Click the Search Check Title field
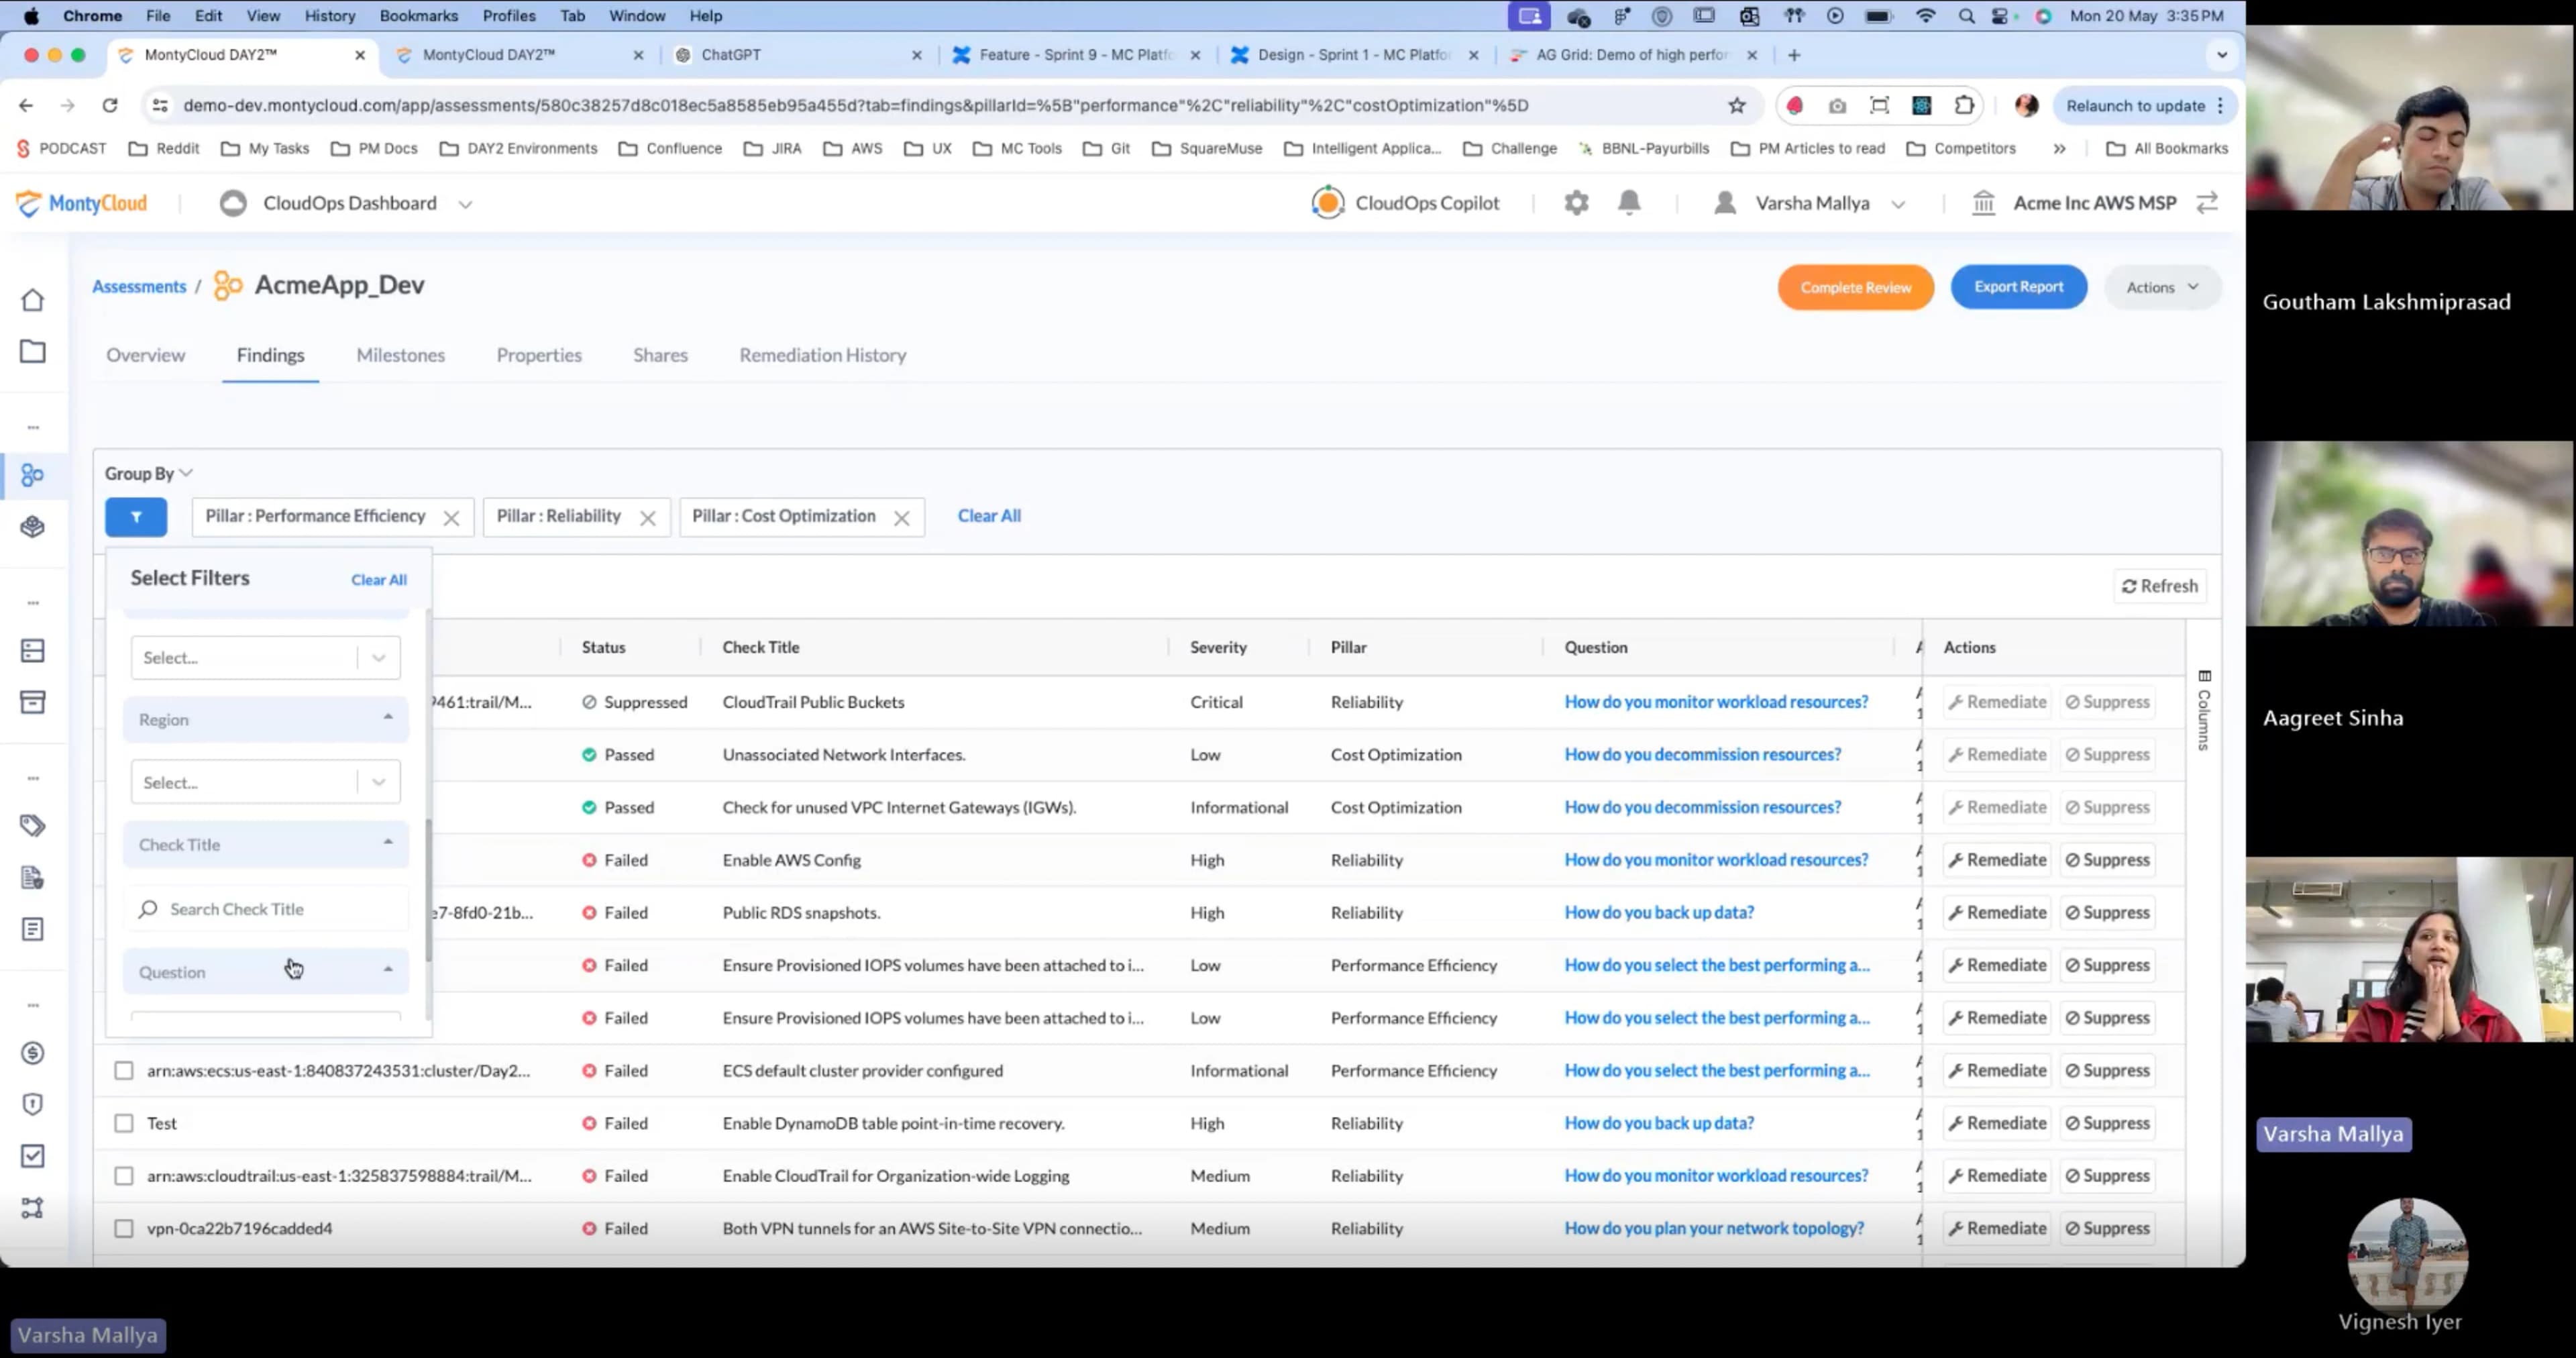Viewport: 2576px width, 1358px height. pos(266,909)
